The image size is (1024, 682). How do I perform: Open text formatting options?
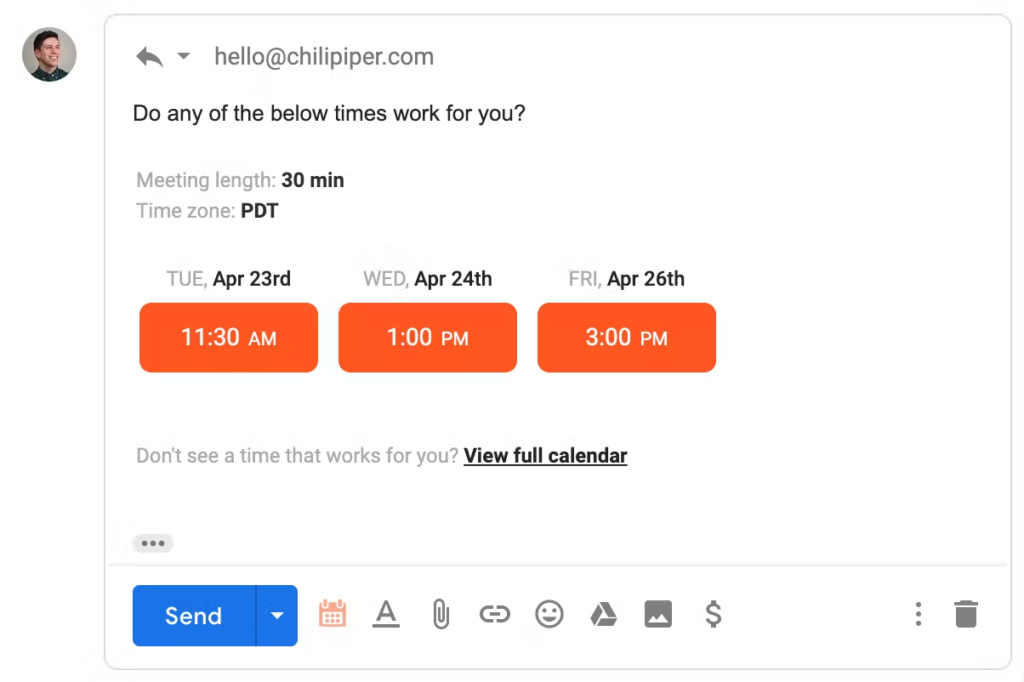pyautogui.click(x=386, y=614)
